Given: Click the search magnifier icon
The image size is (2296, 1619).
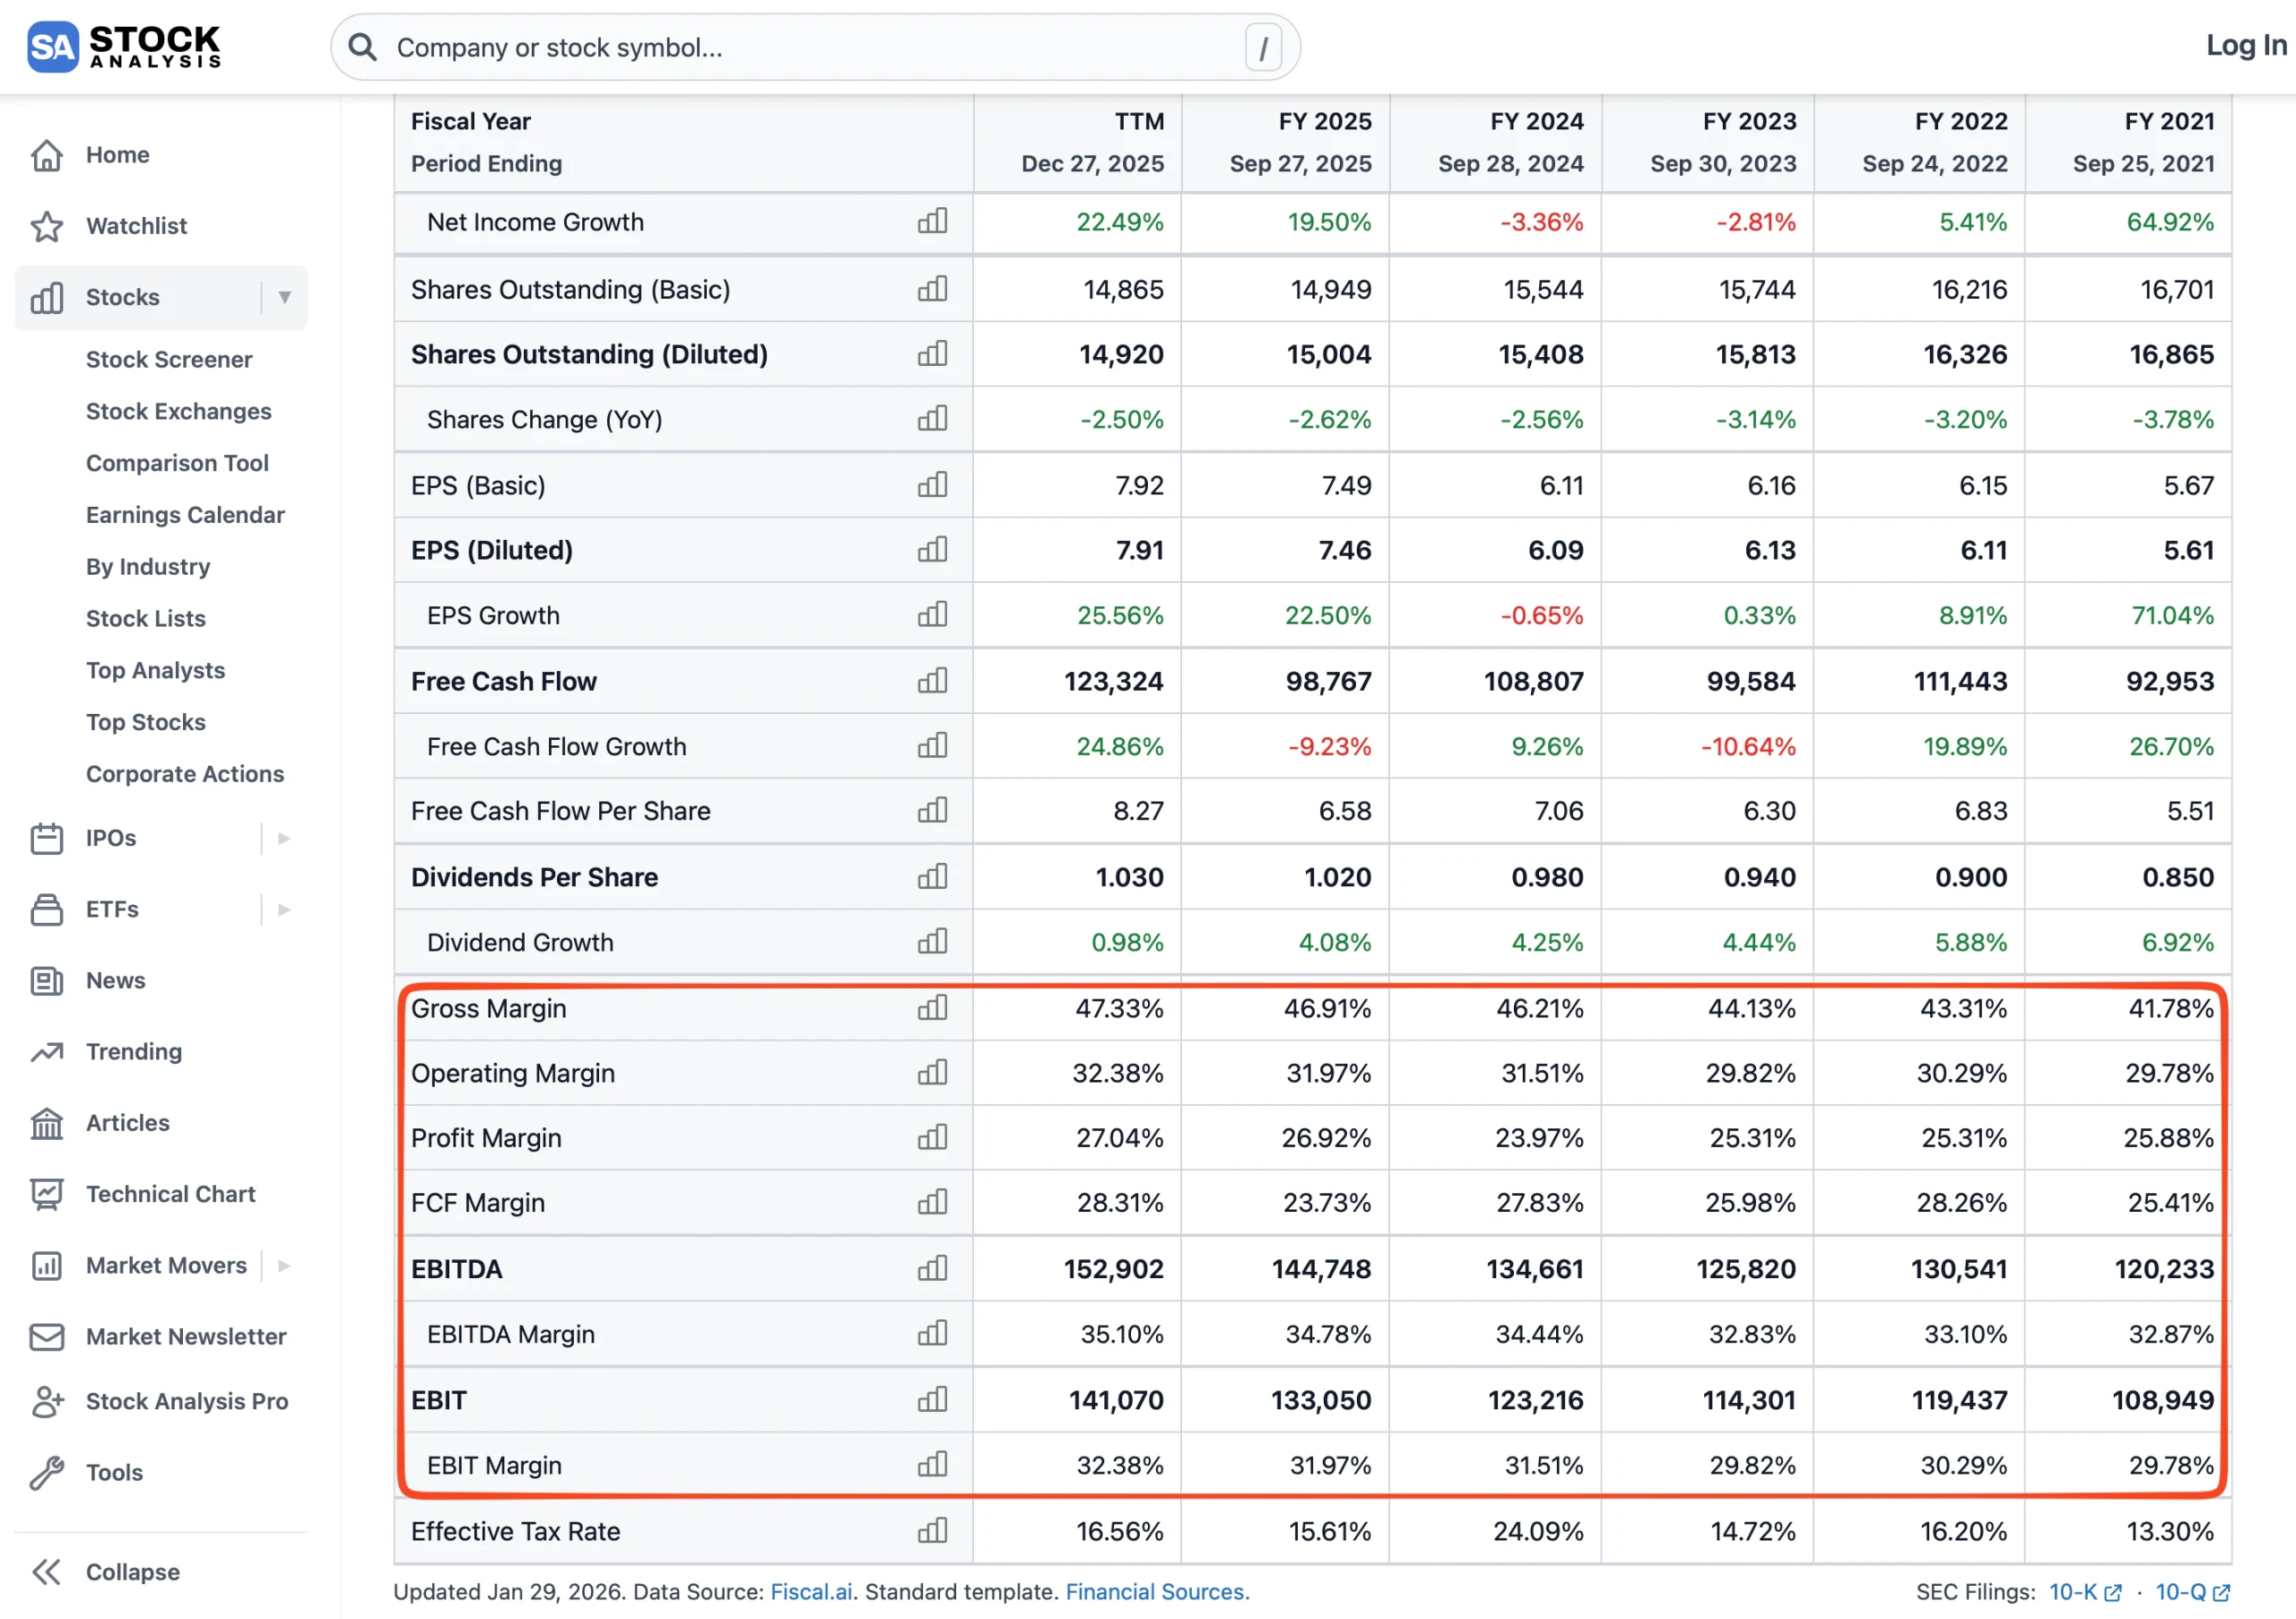Looking at the screenshot, I should tap(363, 47).
